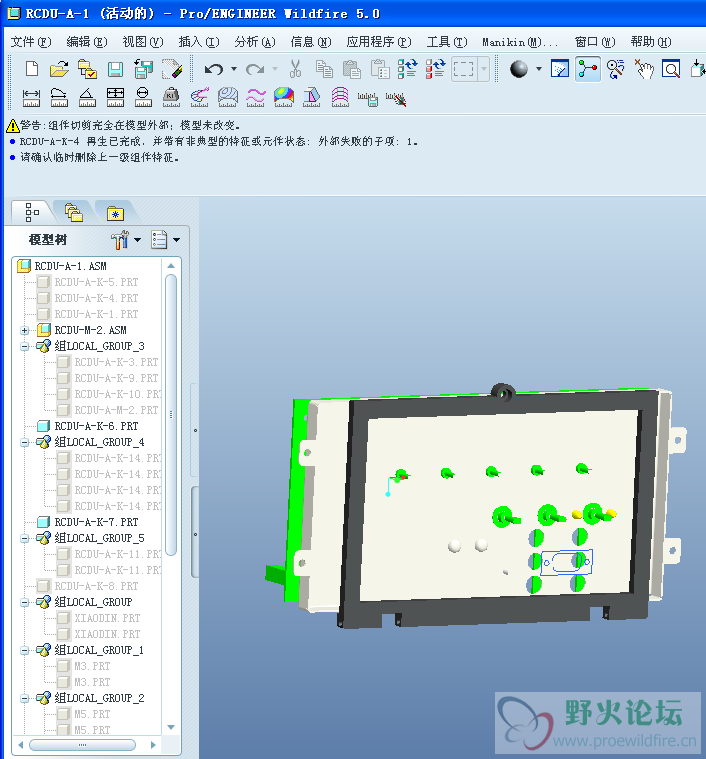Open the 编辑(E) menu
The width and height of the screenshot is (706, 759).
tap(87, 42)
